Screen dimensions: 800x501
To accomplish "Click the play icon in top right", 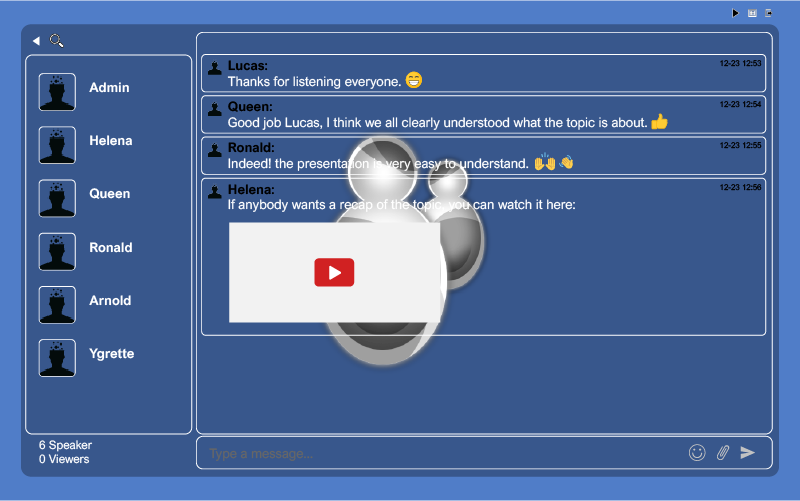I will pyautogui.click(x=735, y=13).
